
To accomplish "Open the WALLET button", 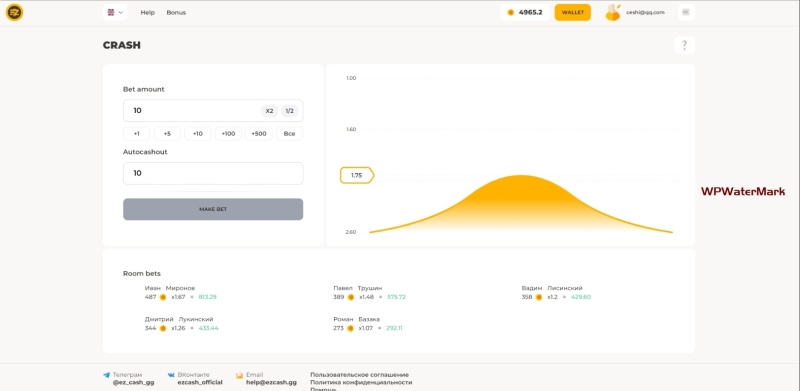I will (x=572, y=12).
